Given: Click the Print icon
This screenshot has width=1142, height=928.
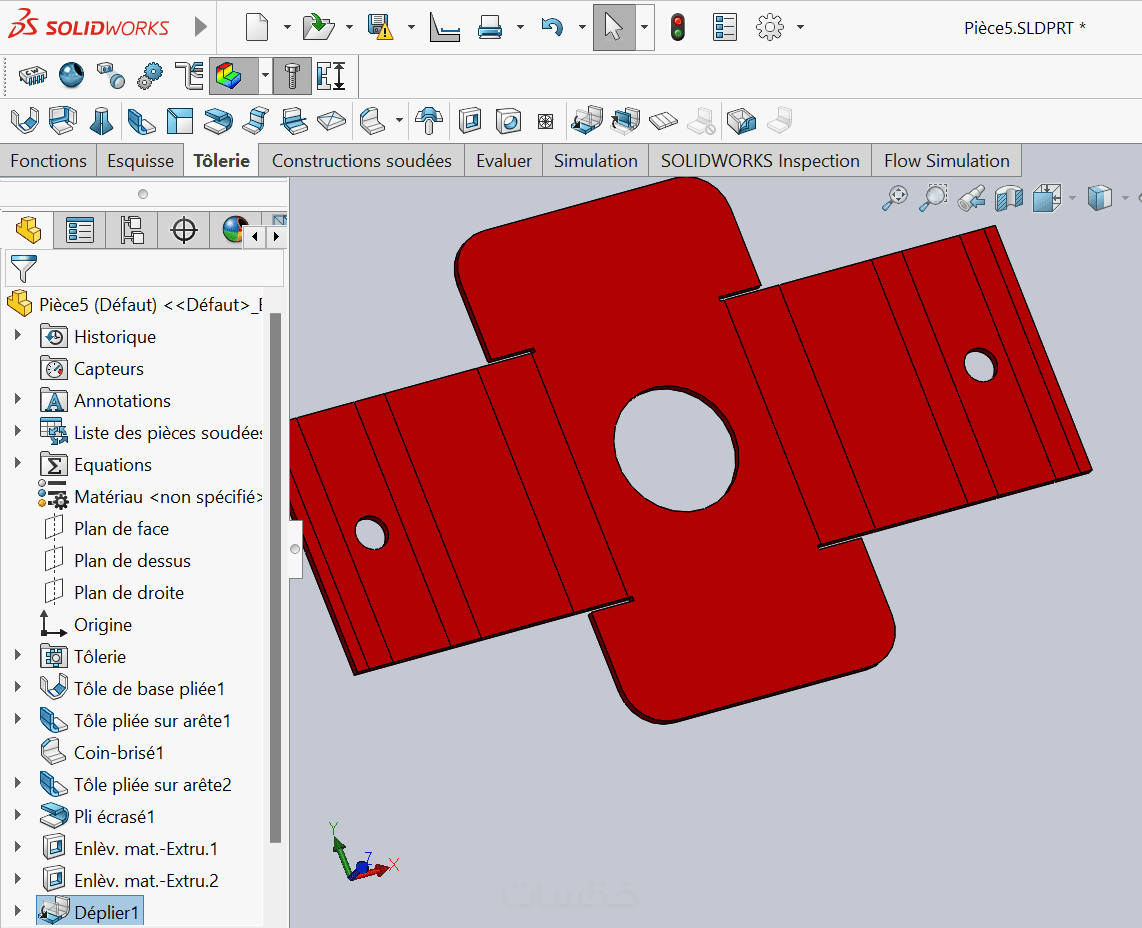Looking at the screenshot, I should [490, 27].
